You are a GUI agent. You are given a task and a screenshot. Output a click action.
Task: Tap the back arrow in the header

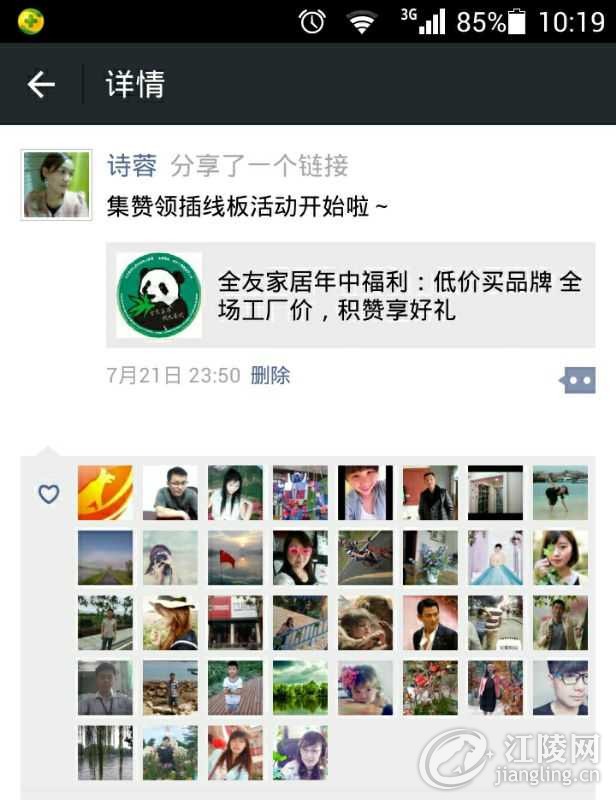(41, 84)
